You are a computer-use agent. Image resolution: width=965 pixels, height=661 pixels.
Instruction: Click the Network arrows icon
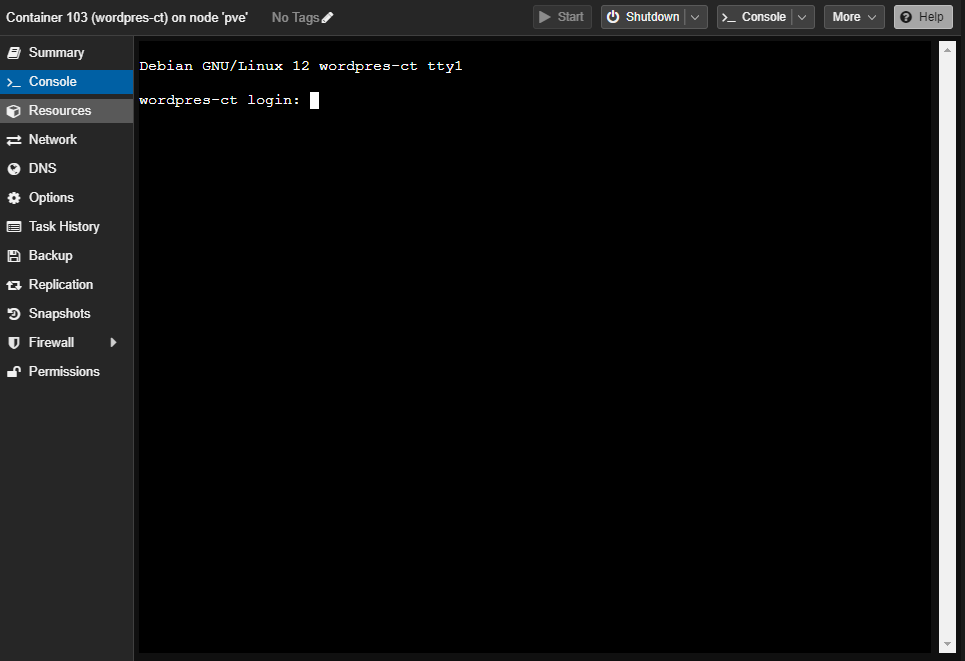[x=14, y=140]
